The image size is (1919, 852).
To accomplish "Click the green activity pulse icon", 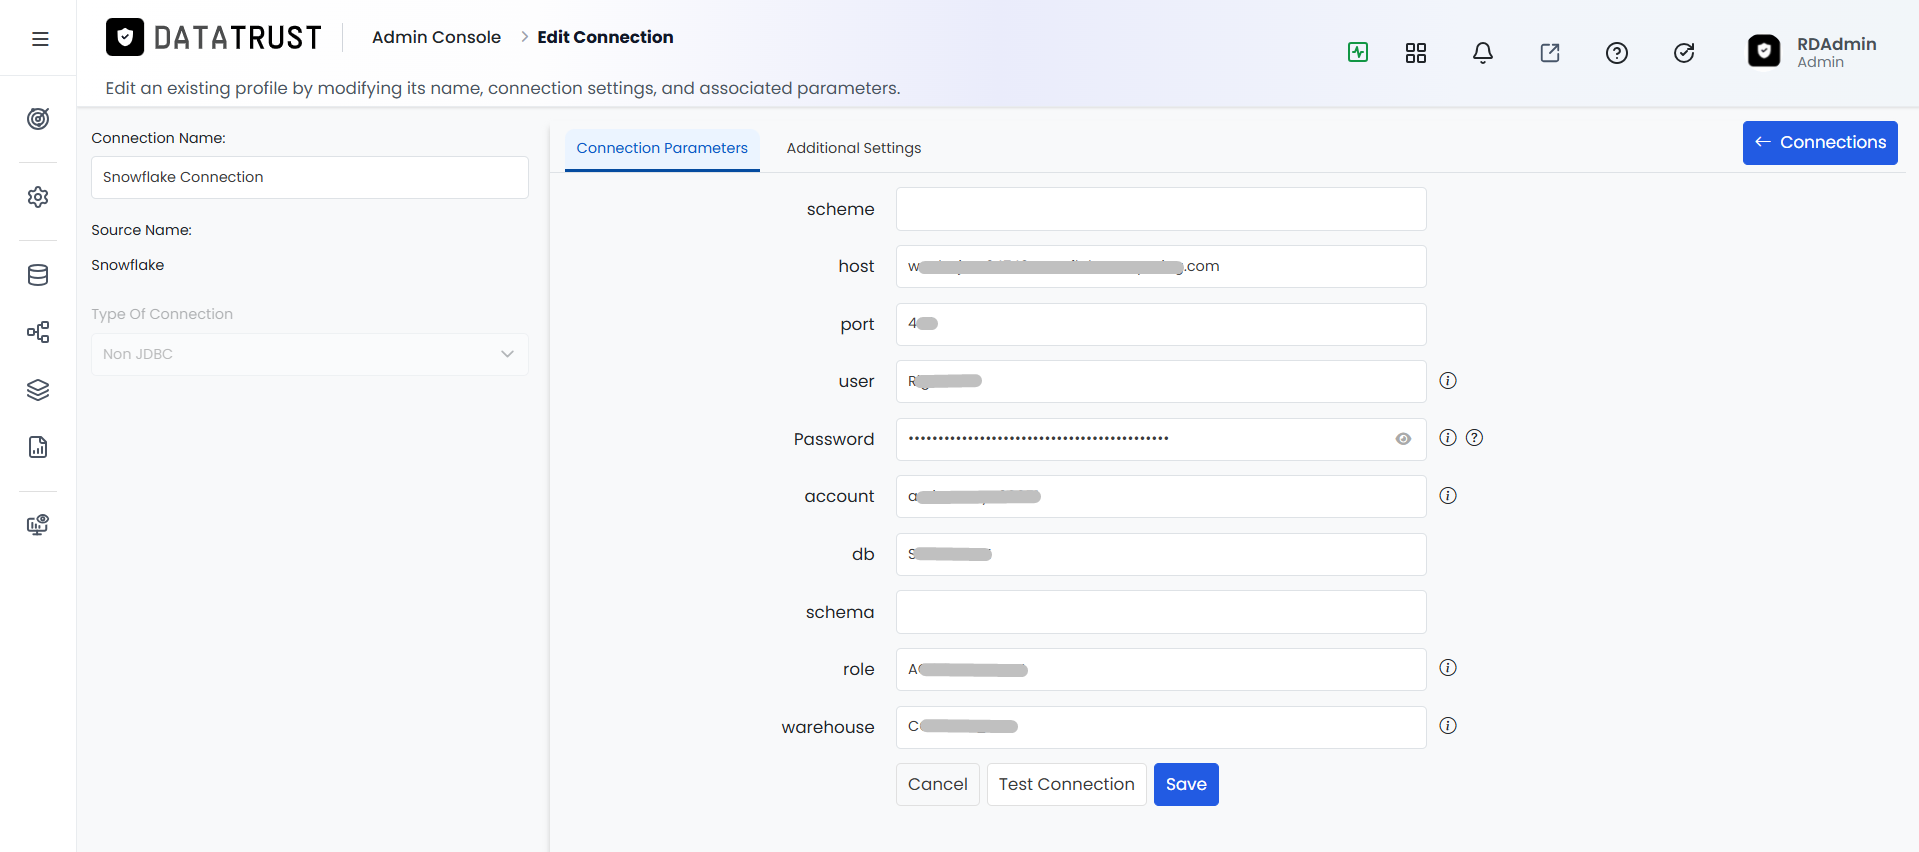I will (x=1358, y=52).
